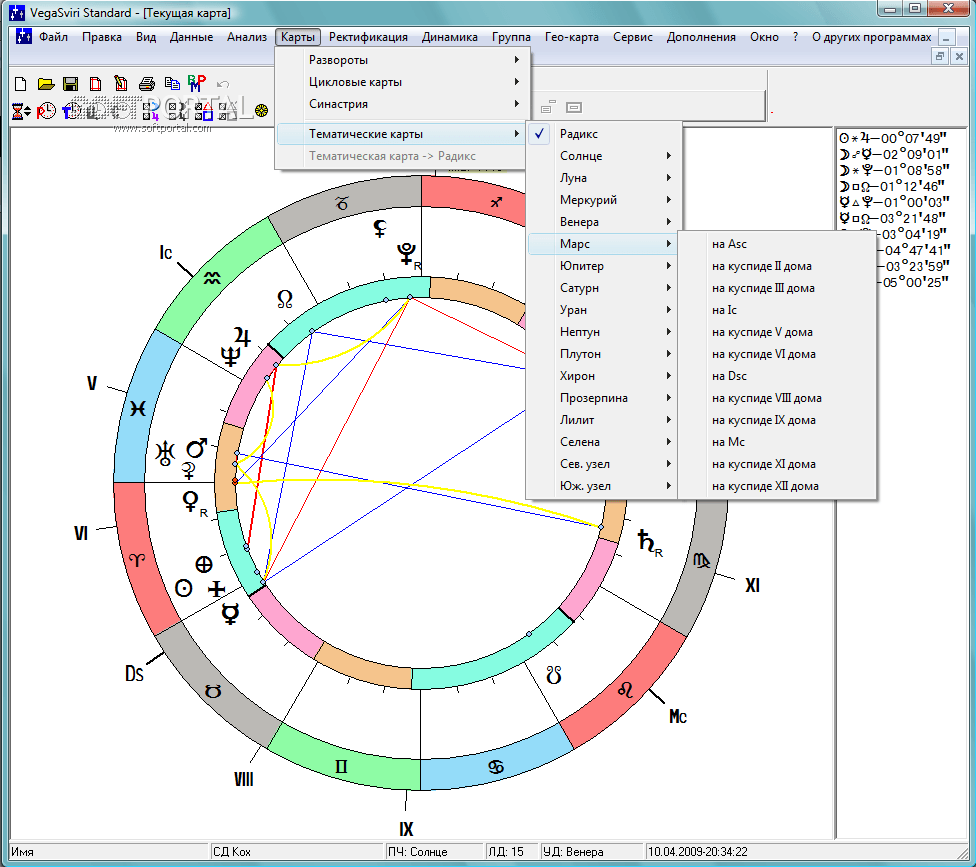The width and height of the screenshot is (976, 867).
Task: Expand the Нептун submenu
Action: [604, 332]
